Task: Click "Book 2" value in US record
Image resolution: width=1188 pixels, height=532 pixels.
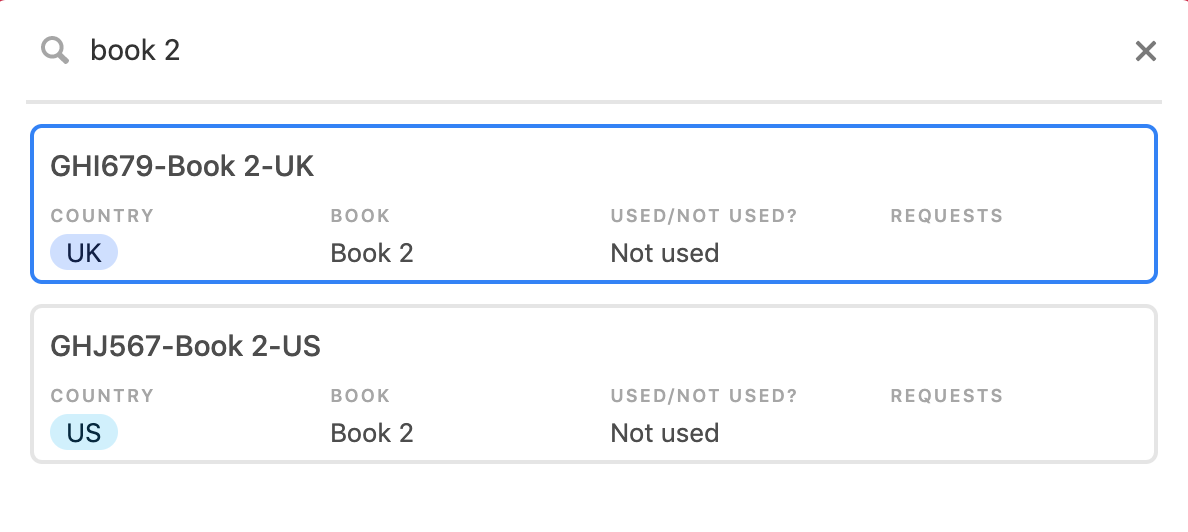Action: [x=372, y=433]
